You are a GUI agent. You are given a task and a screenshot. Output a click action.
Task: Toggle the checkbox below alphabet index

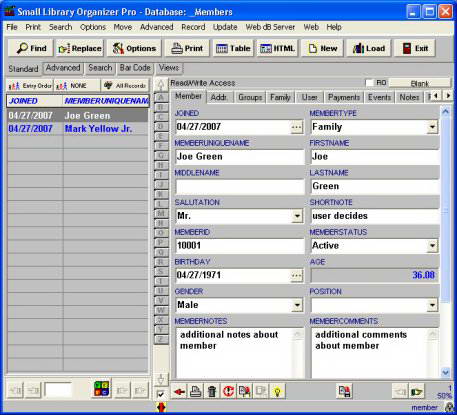(x=161, y=394)
